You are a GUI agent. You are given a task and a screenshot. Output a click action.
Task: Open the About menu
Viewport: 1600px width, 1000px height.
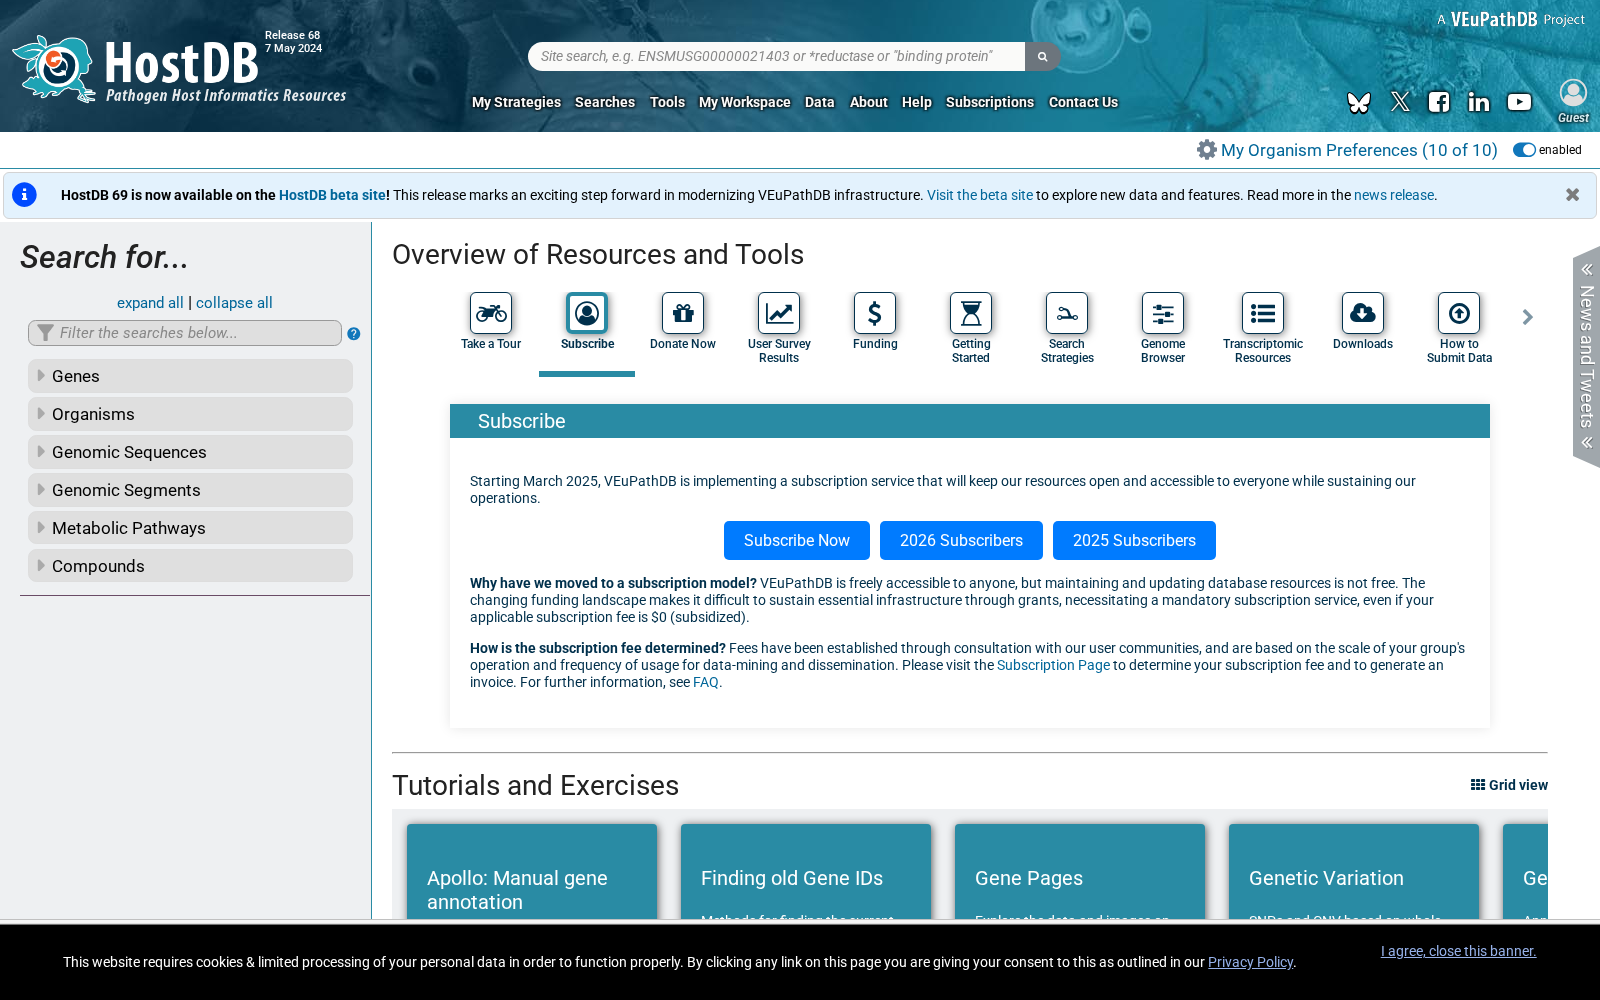(x=869, y=102)
